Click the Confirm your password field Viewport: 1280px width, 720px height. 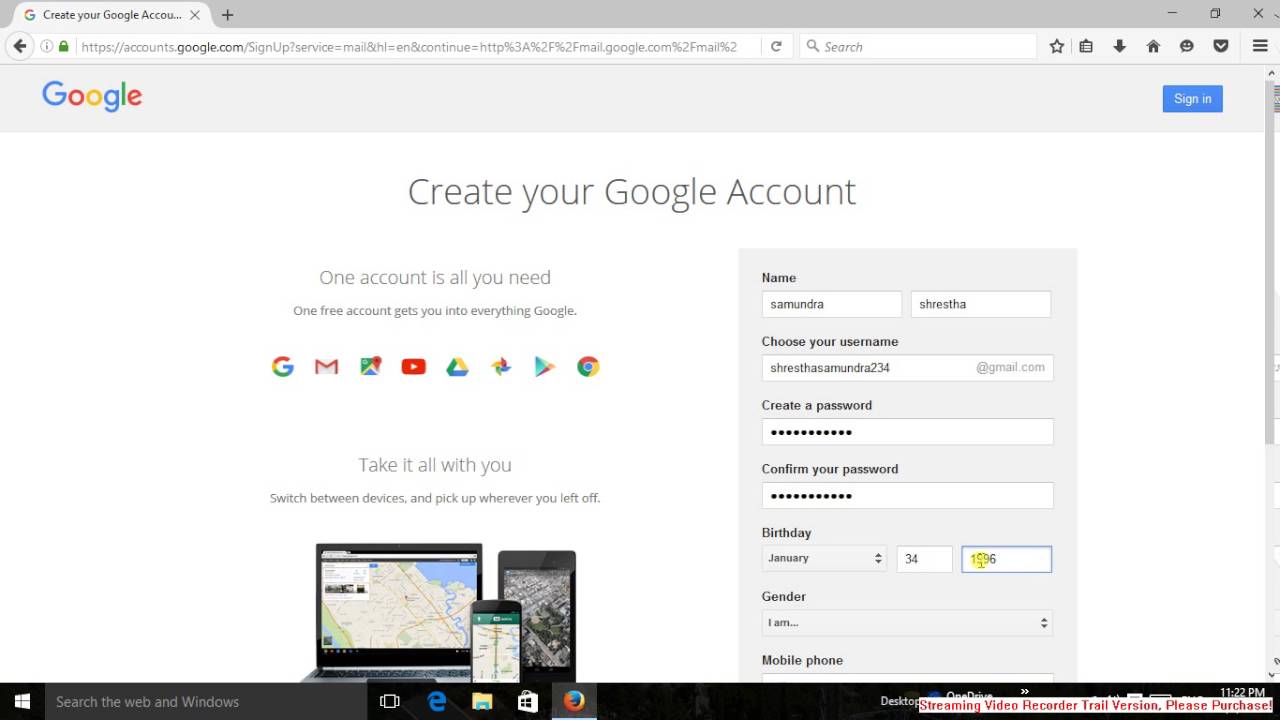[907, 496]
